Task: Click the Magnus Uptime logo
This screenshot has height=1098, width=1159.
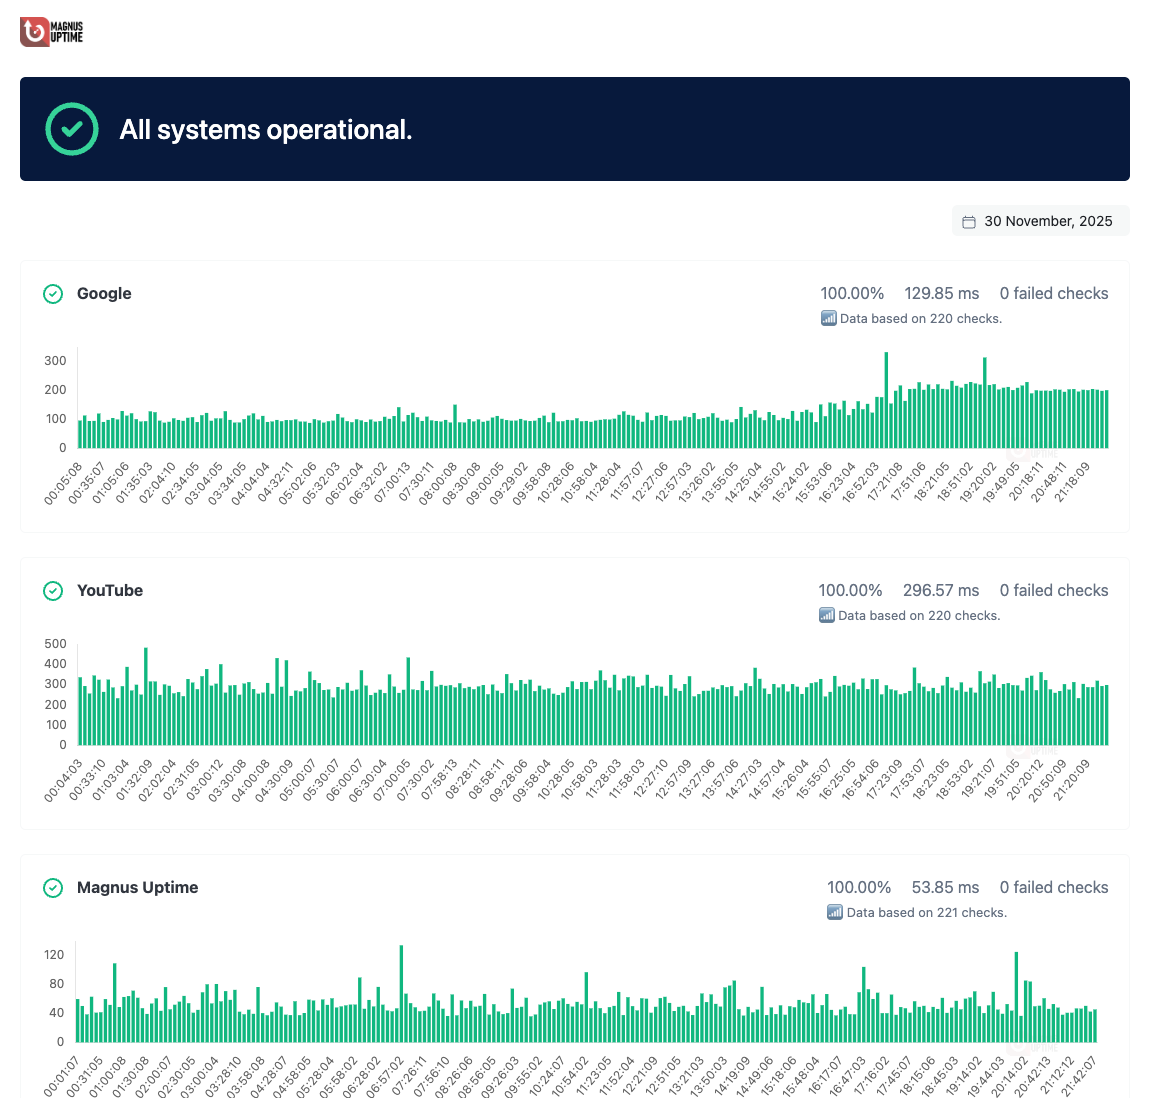Action: point(52,33)
